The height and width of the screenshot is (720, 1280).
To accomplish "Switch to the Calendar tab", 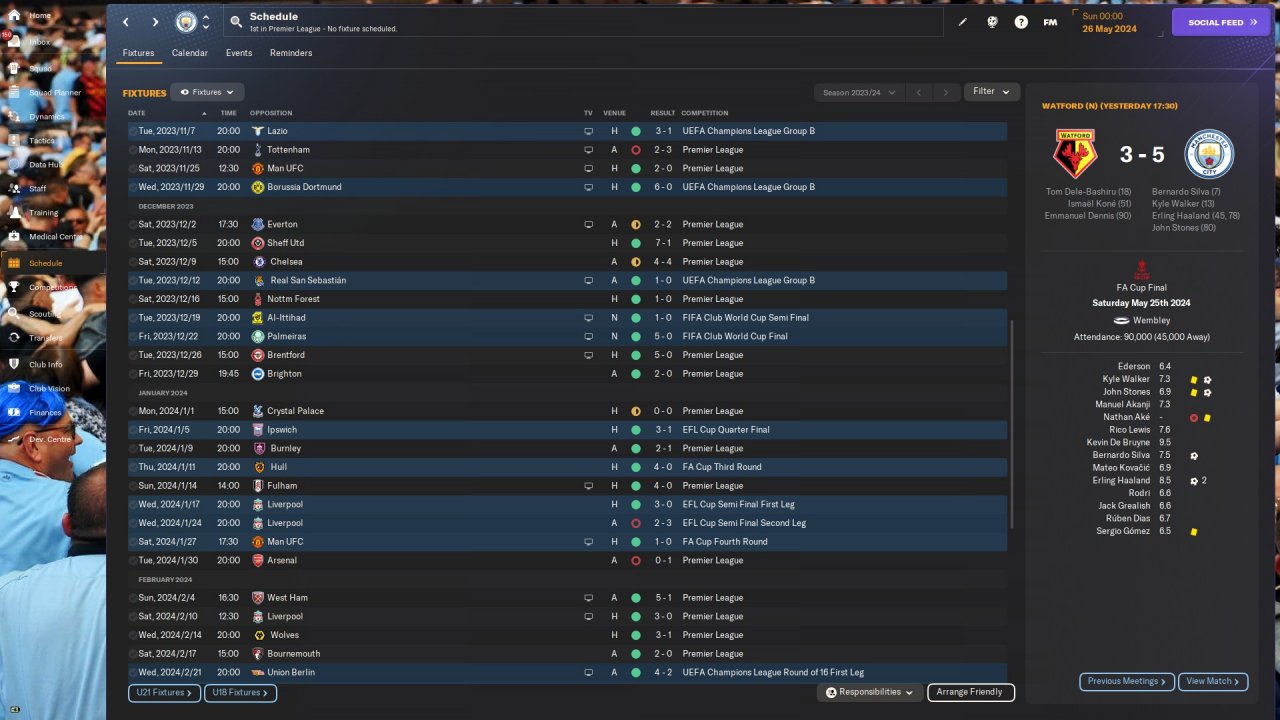I will tap(190, 53).
